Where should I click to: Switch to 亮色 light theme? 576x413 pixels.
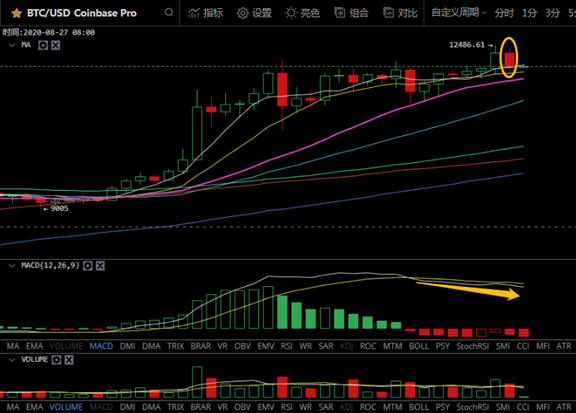coord(302,13)
